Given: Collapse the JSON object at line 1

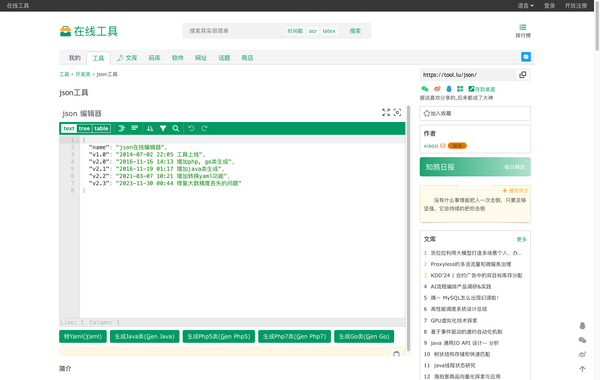Looking at the screenshot, I should (x=77, y=140).
